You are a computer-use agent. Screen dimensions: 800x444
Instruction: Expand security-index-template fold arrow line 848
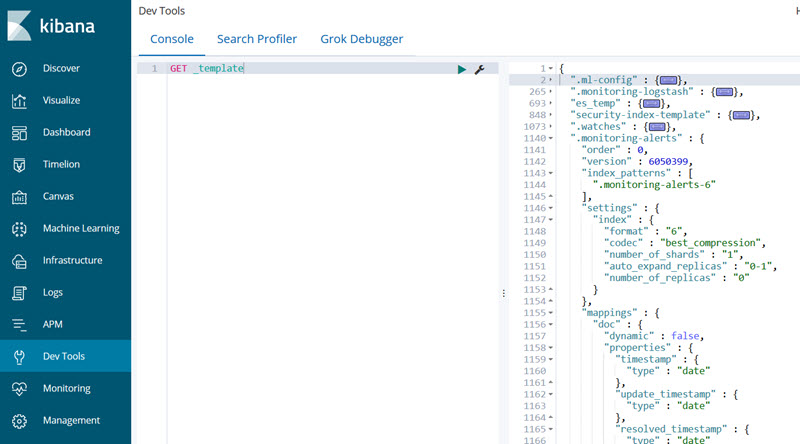click(551, 115)
